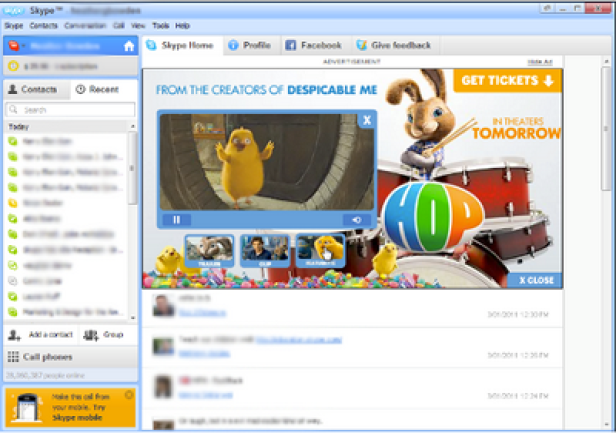
Task: Select the middle clip thumbnail showing a man
Action: [265, 251]
